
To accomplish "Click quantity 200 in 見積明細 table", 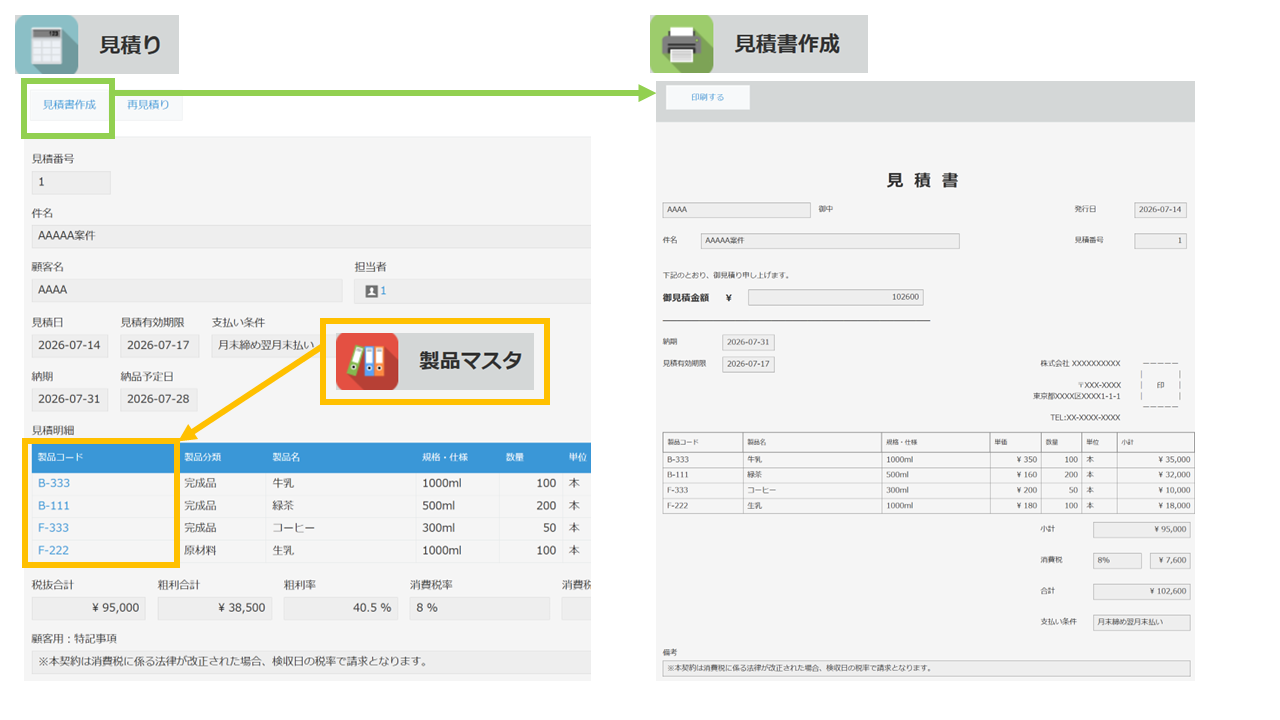I will tap(546, 506).
